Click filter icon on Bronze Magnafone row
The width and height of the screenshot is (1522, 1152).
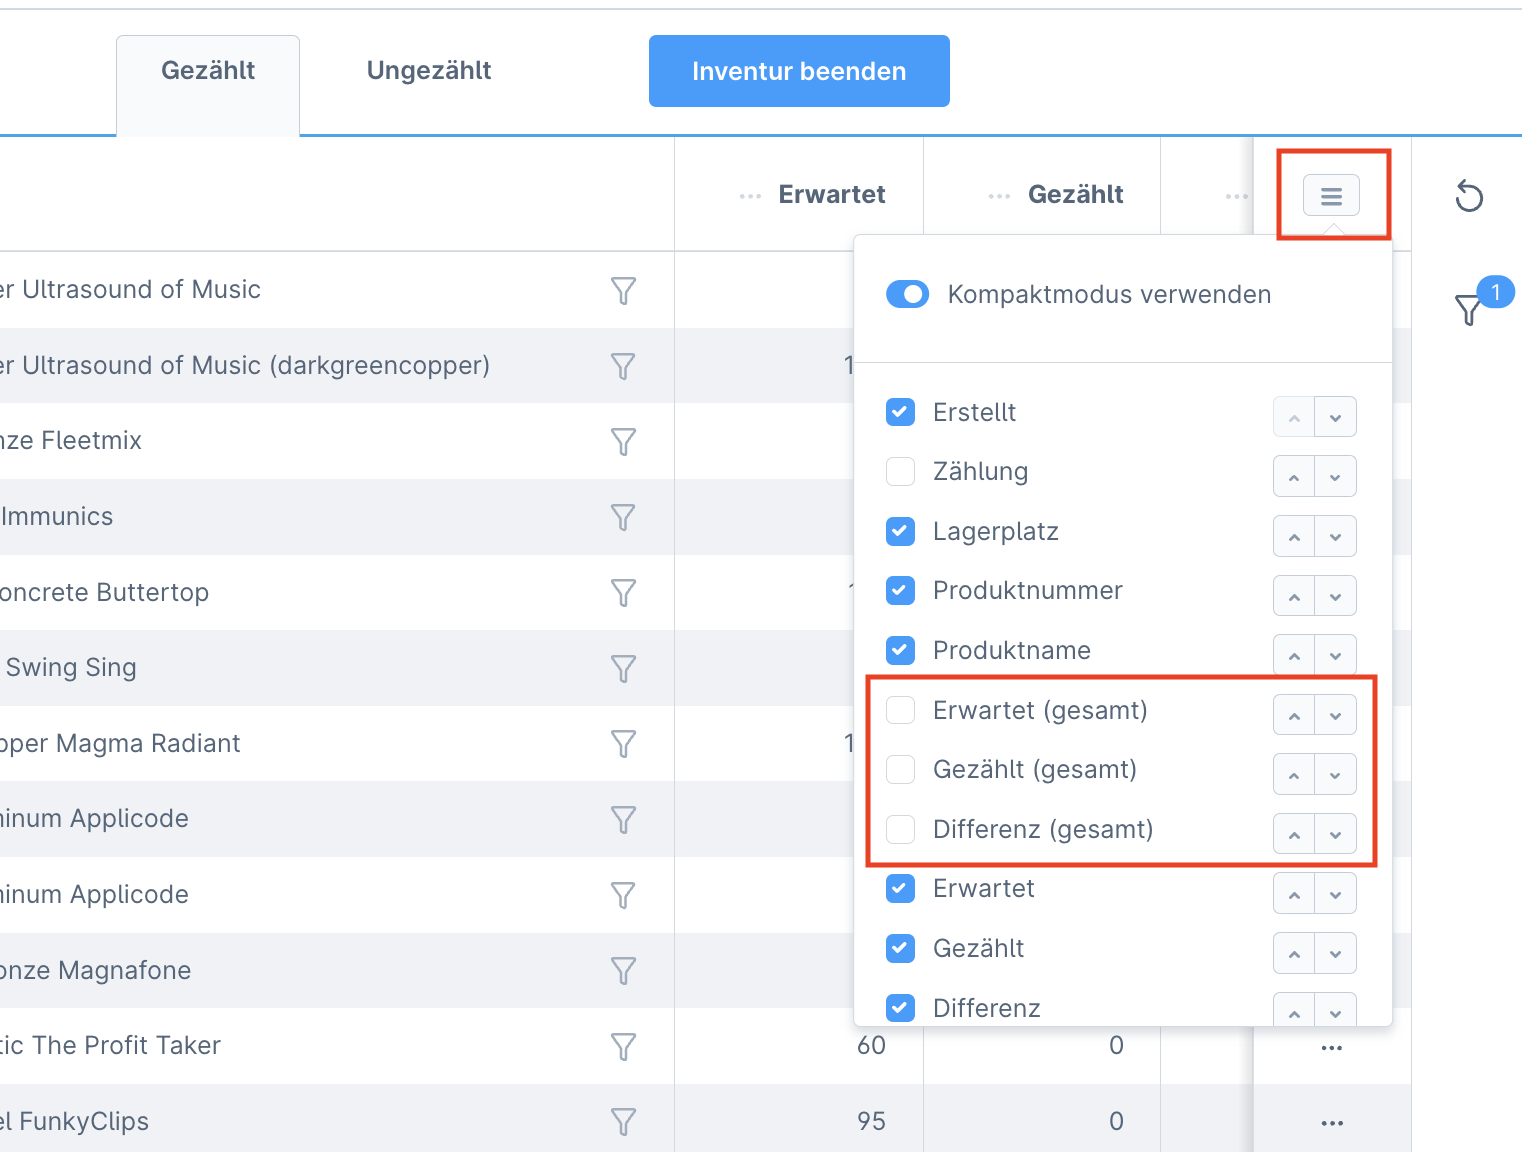623,971
